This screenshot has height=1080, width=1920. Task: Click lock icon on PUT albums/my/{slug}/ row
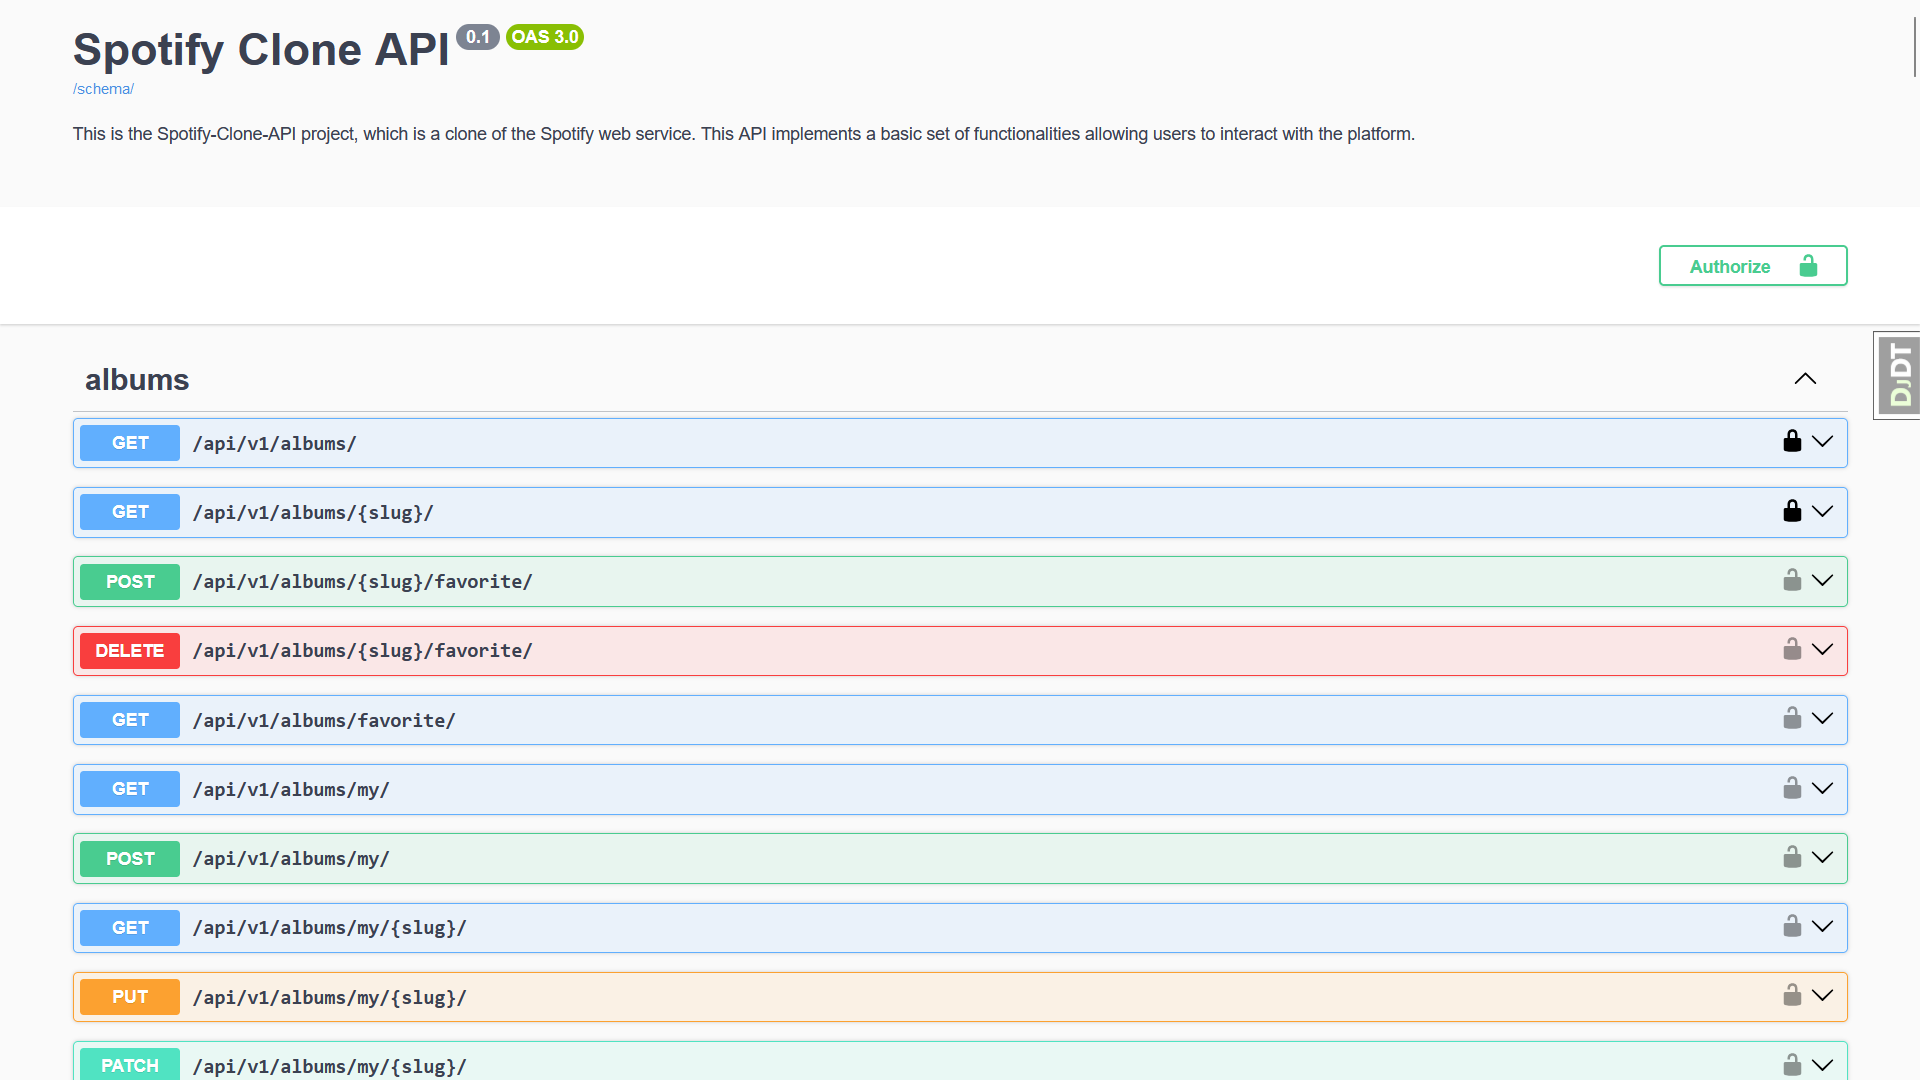(1792, 996)
